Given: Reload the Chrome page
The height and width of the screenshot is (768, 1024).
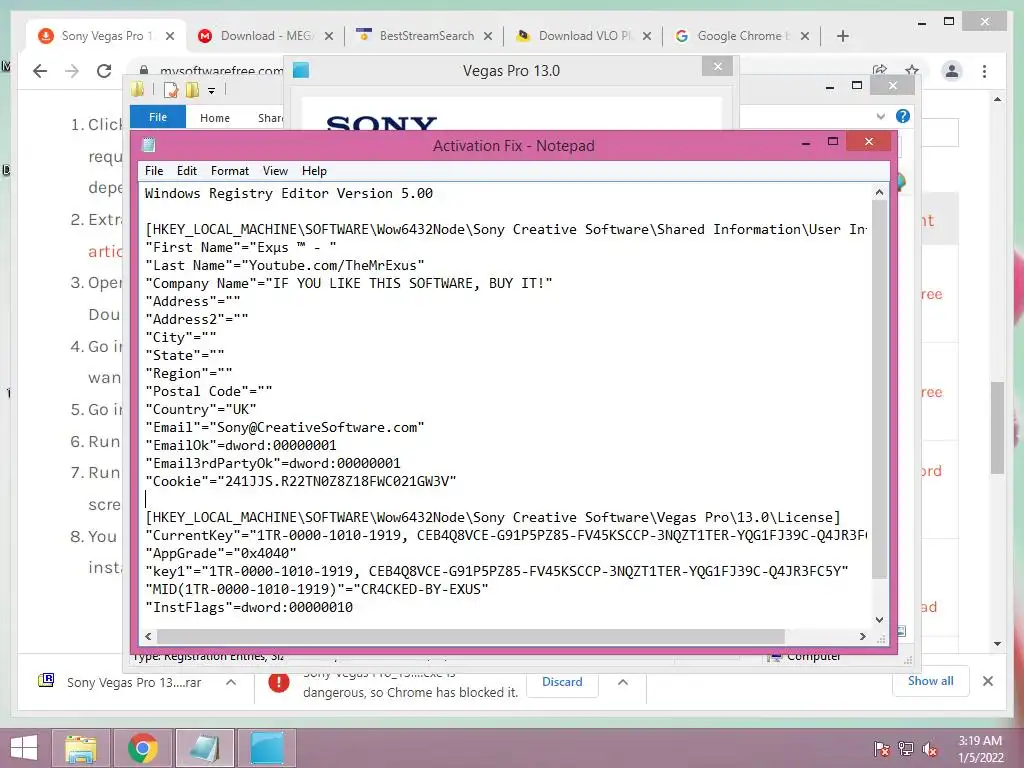Looking at the screenshot, I should click(x=104, y=71).
